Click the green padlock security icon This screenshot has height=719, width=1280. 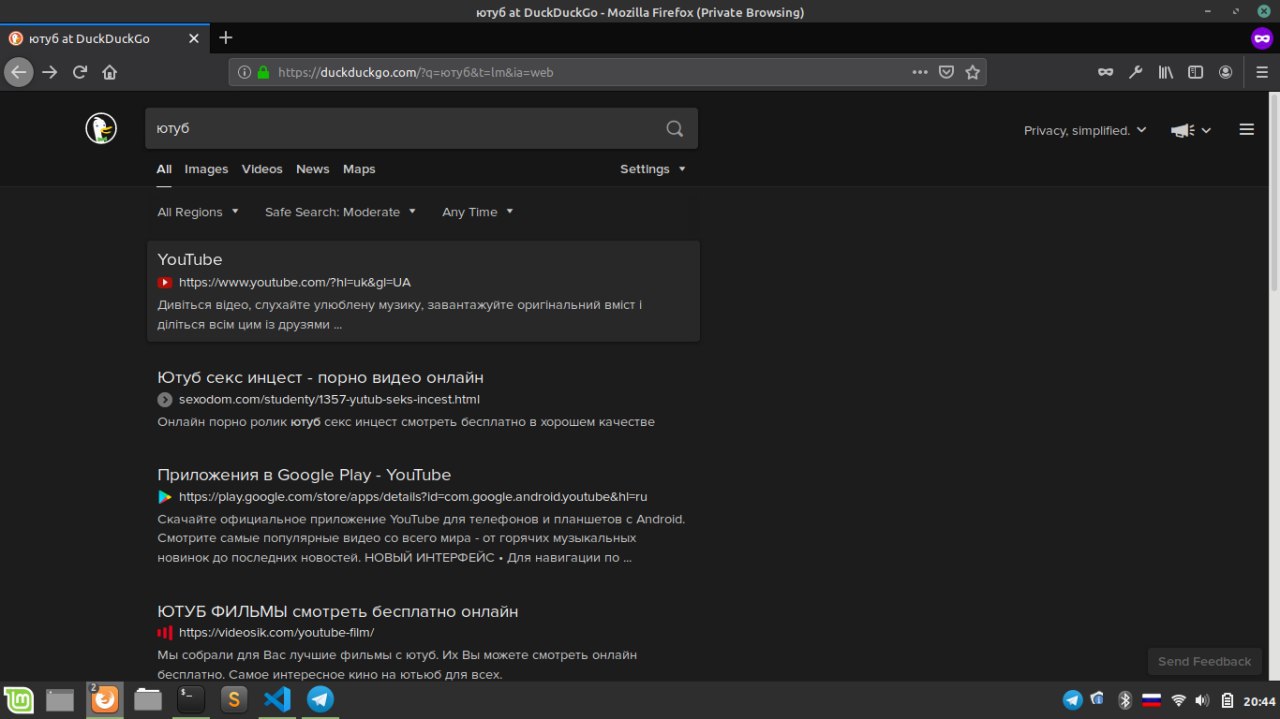tap(264, 72)
